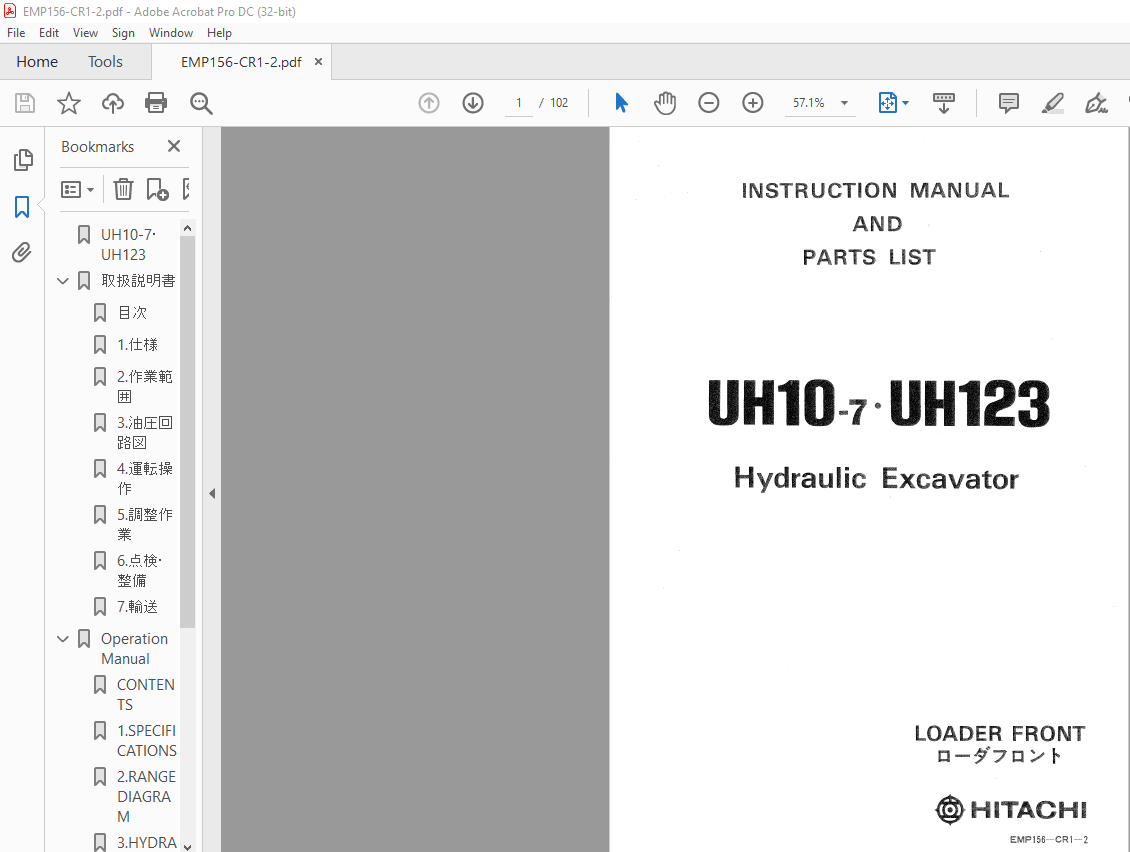Open the Window menu
The image size is (1130, 852).
171,32
